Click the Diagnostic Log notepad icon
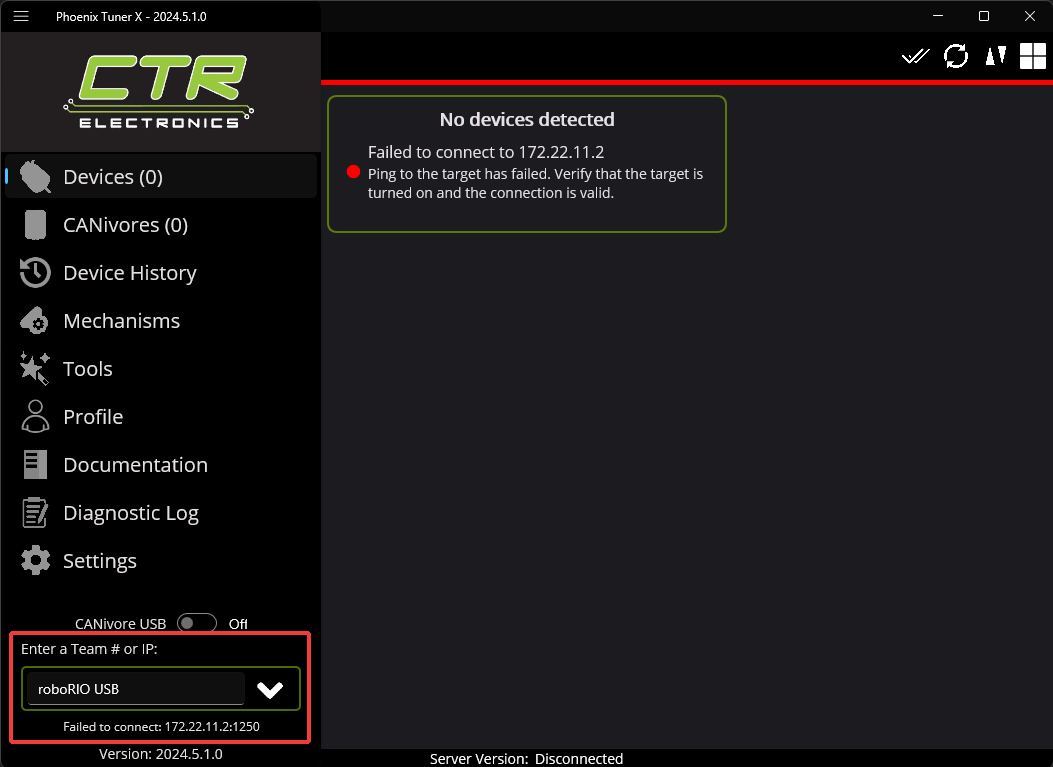Viewport: 1053px width, 767px height. click(35, 512)
